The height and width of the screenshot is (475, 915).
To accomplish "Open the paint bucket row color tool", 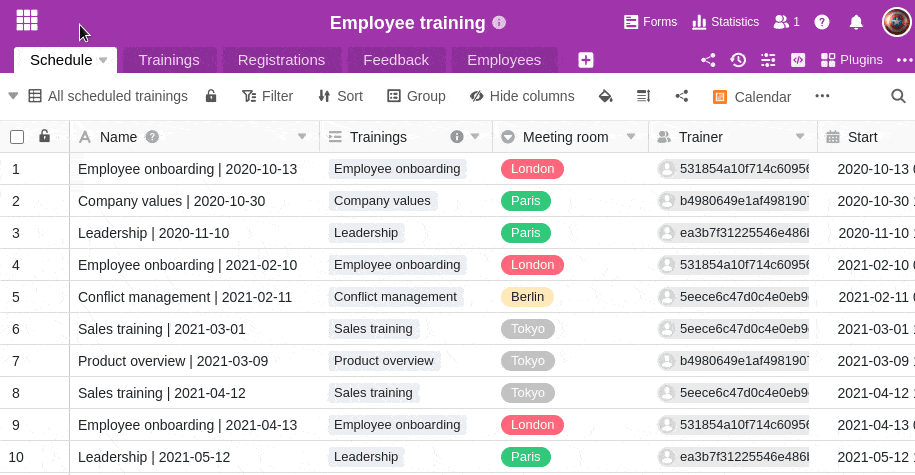I will point(605,96).
